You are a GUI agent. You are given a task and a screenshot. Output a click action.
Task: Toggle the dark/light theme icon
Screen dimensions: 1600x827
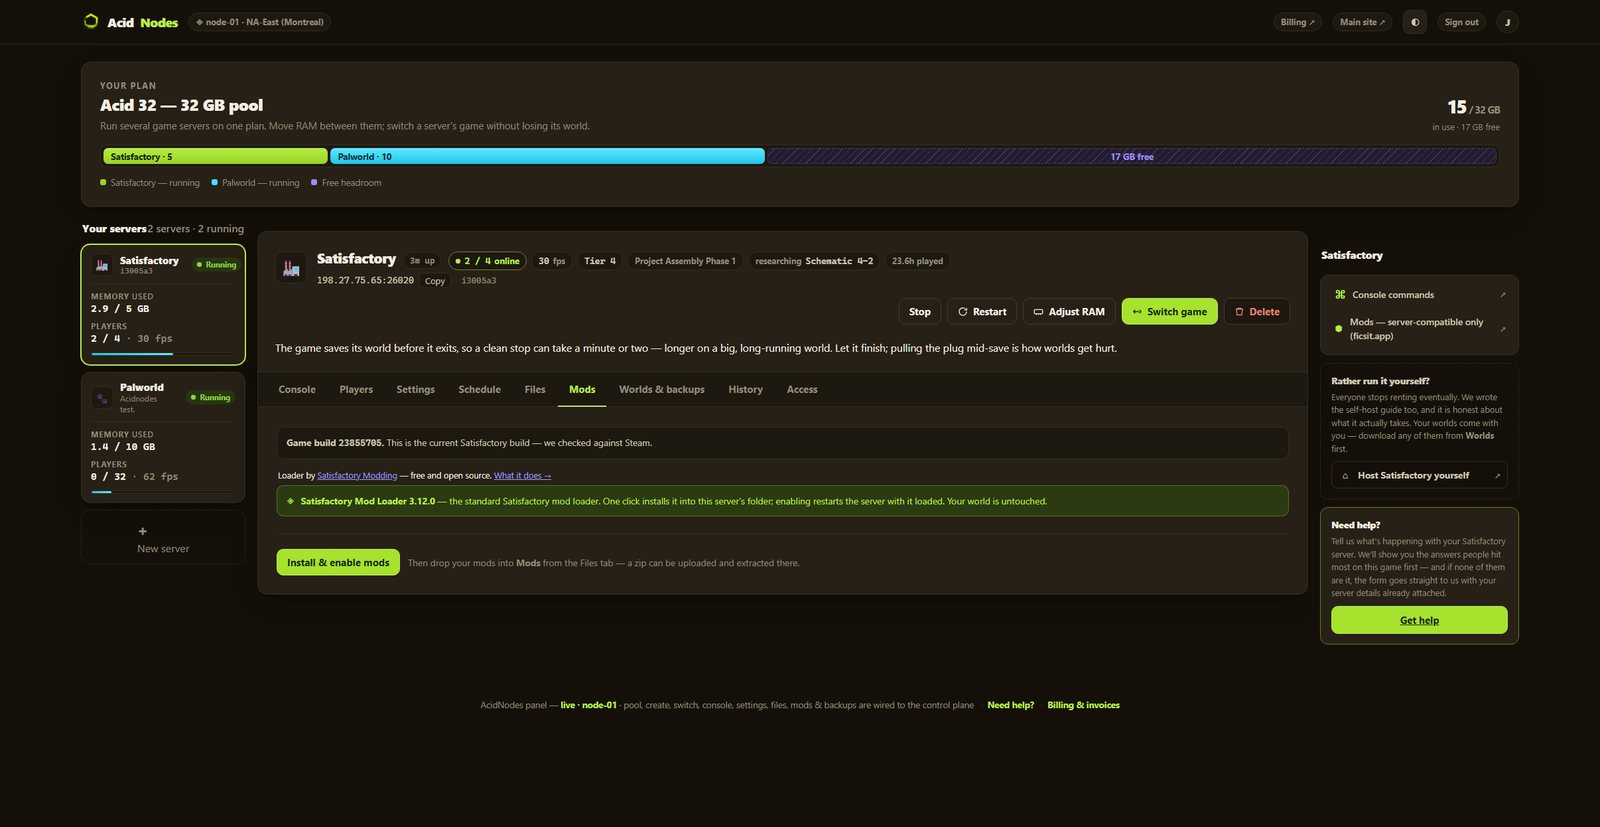(1415, 22)
